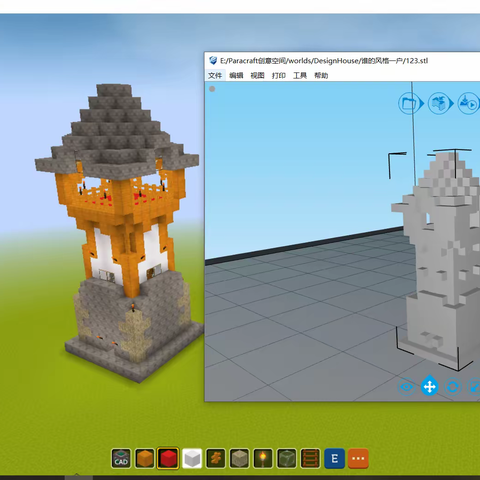Click the grey status dot in slicer viewport
This screenshot has height=480, width=480.
[x=212, y=89]
